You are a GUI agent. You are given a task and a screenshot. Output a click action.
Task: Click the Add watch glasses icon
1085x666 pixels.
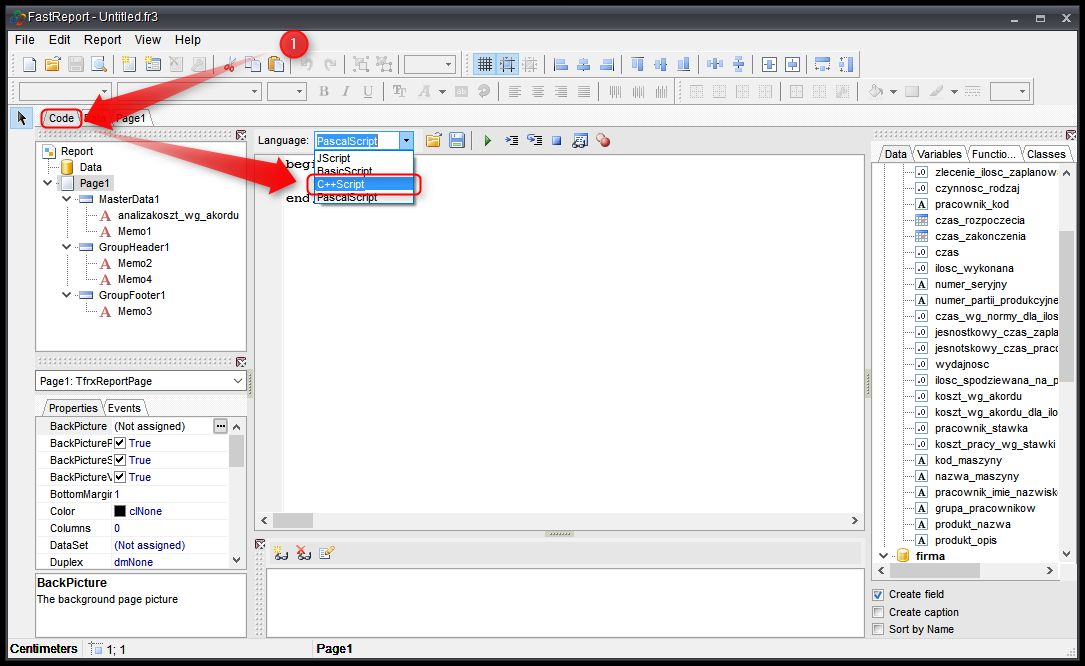click(281, 553)
